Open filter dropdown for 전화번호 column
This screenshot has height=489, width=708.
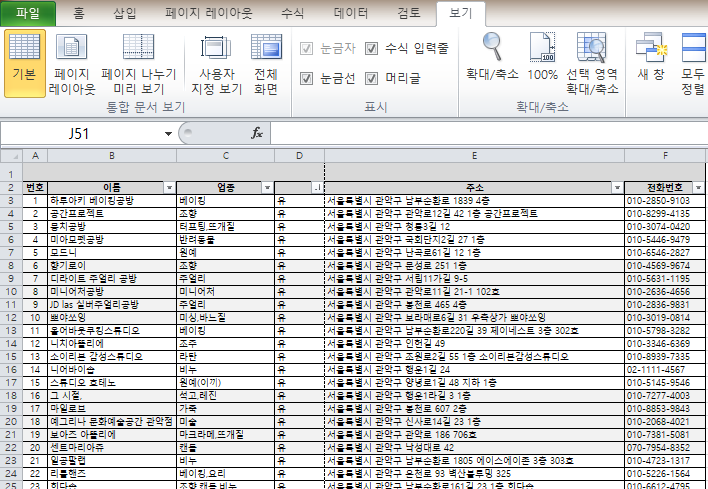[x=699, y=188]
